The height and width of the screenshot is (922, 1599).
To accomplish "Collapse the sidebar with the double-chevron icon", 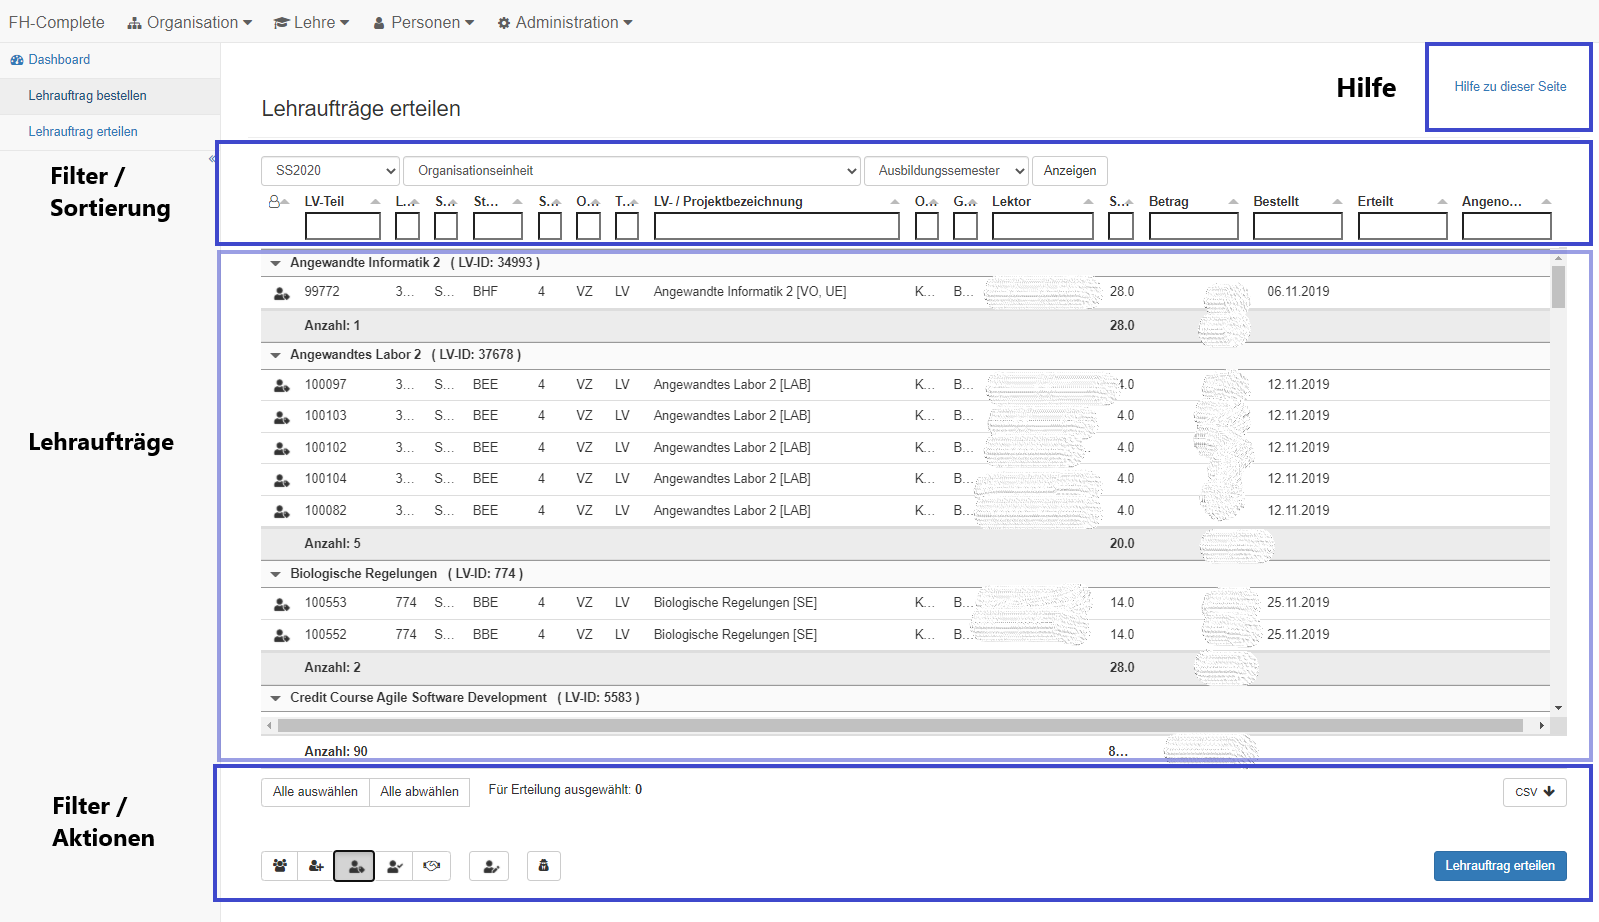I will coord(212,159).
